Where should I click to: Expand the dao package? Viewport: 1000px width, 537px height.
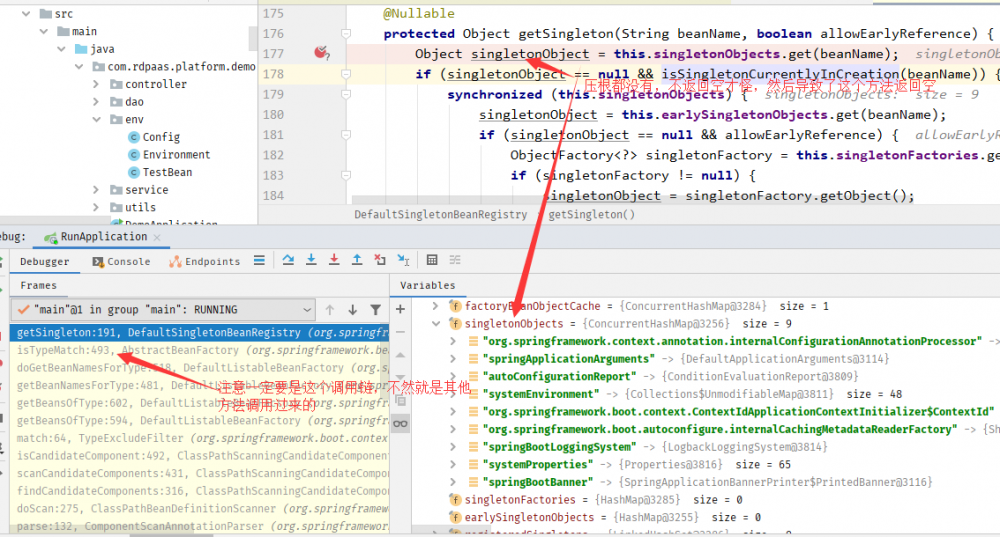coord(96,102)
